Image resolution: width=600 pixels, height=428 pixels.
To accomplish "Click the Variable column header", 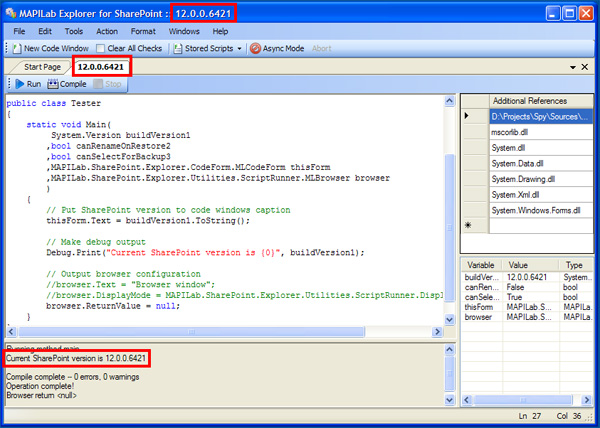I will [x=482, y=265].
